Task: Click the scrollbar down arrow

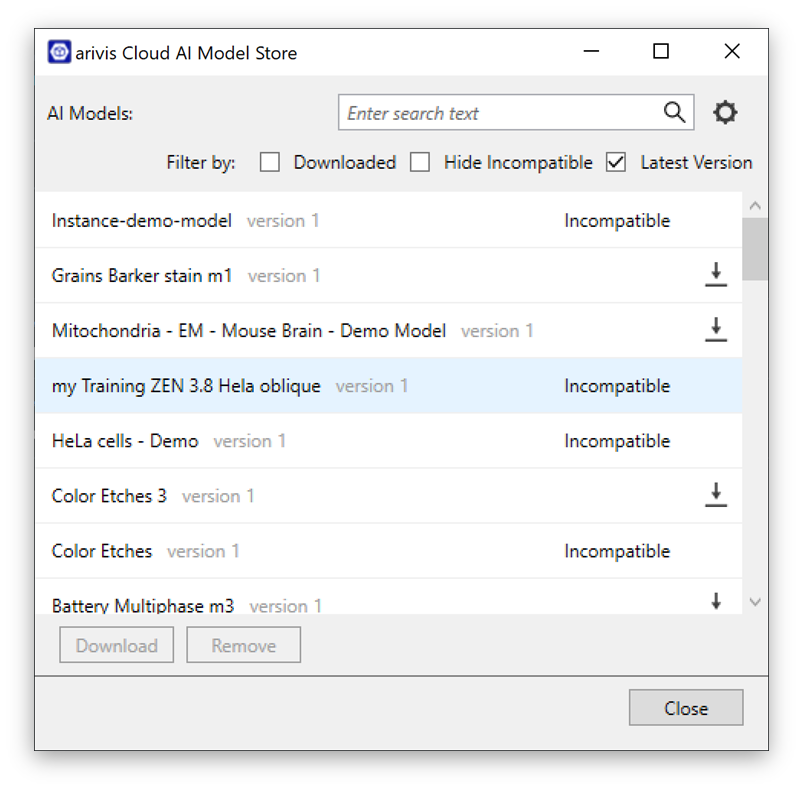Action: point(756,601)
